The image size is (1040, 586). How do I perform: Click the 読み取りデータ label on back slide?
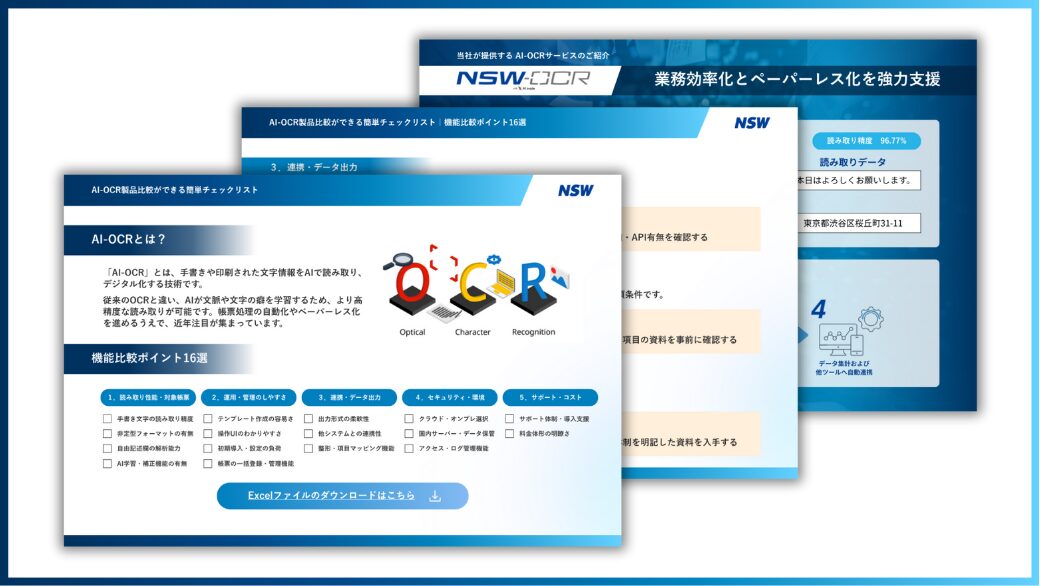[x=852, y=162]
